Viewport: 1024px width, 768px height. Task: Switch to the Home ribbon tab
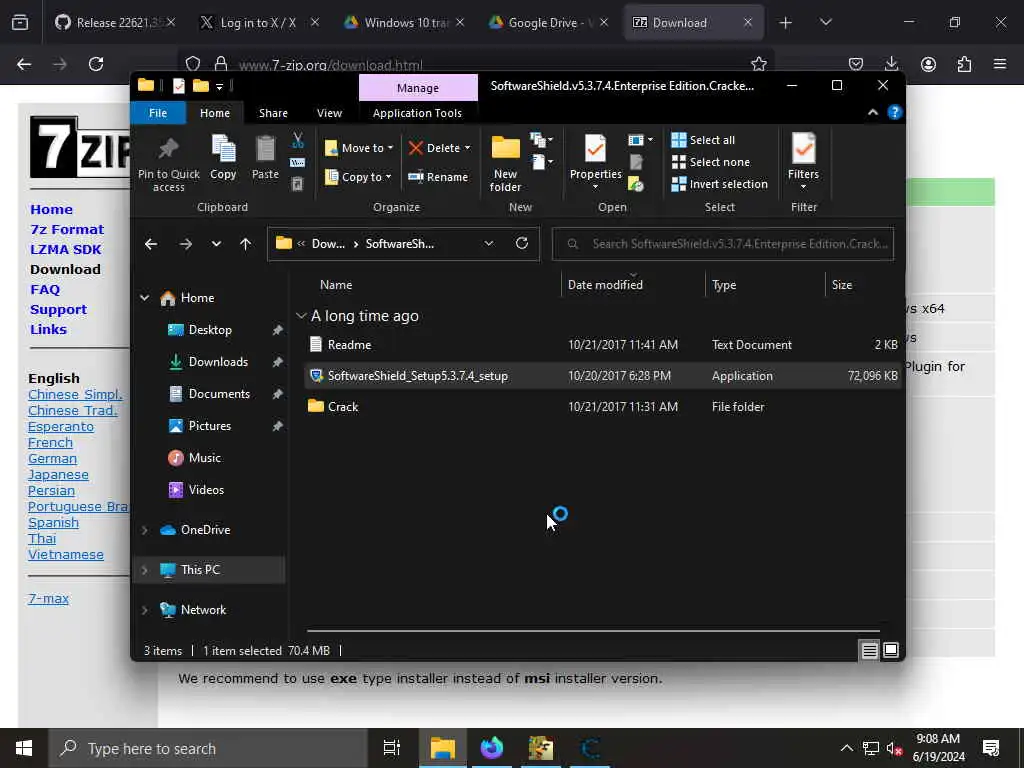(215, 113)
